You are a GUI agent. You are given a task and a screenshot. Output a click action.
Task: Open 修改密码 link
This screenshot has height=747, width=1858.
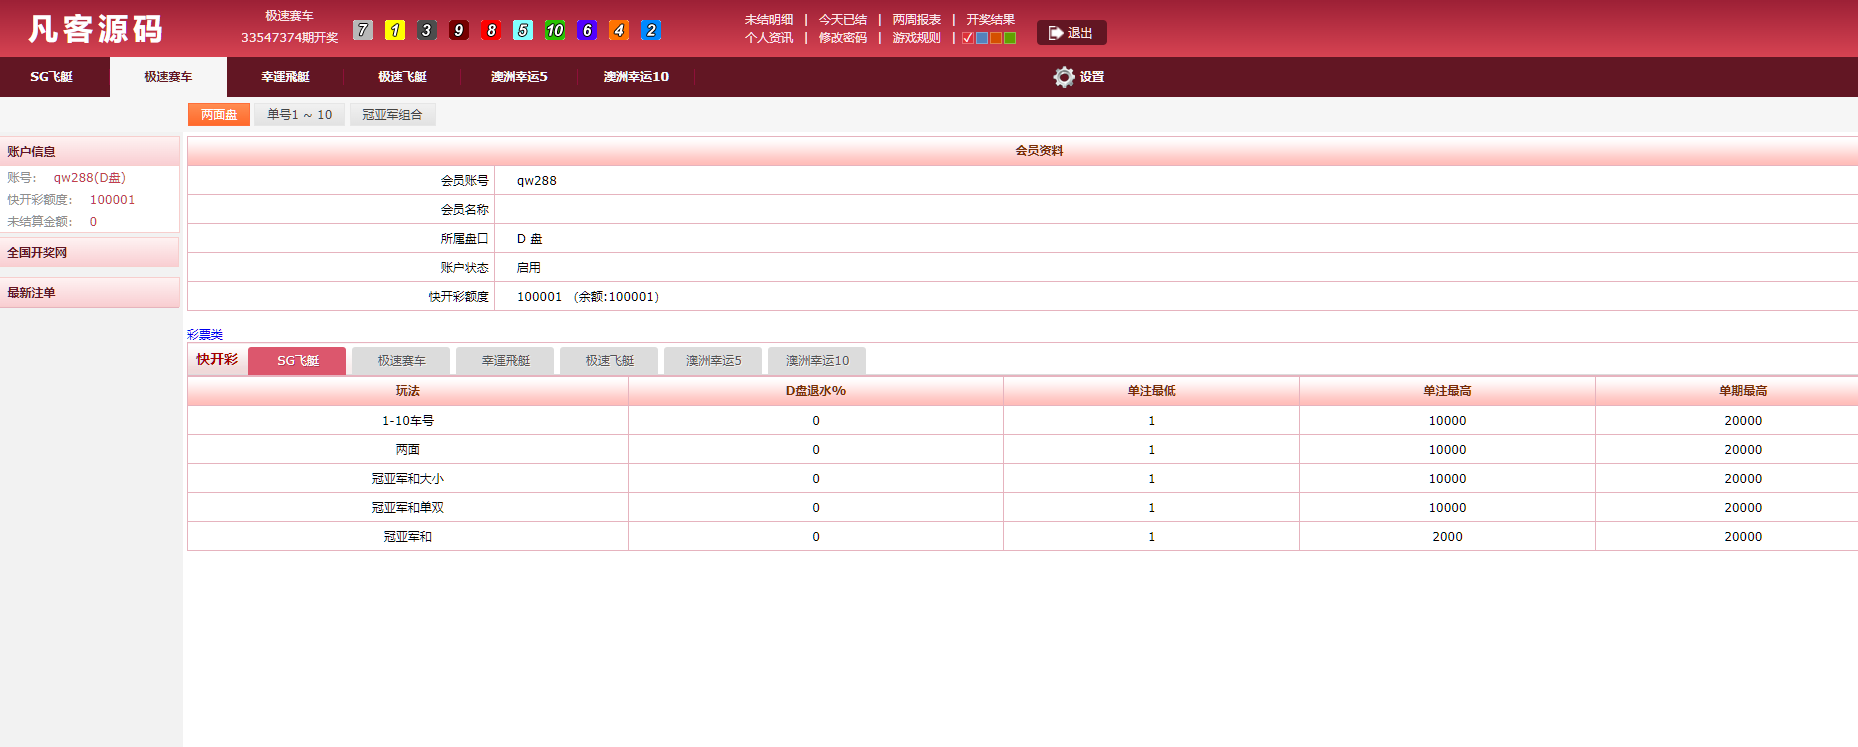tap(843, 38)
